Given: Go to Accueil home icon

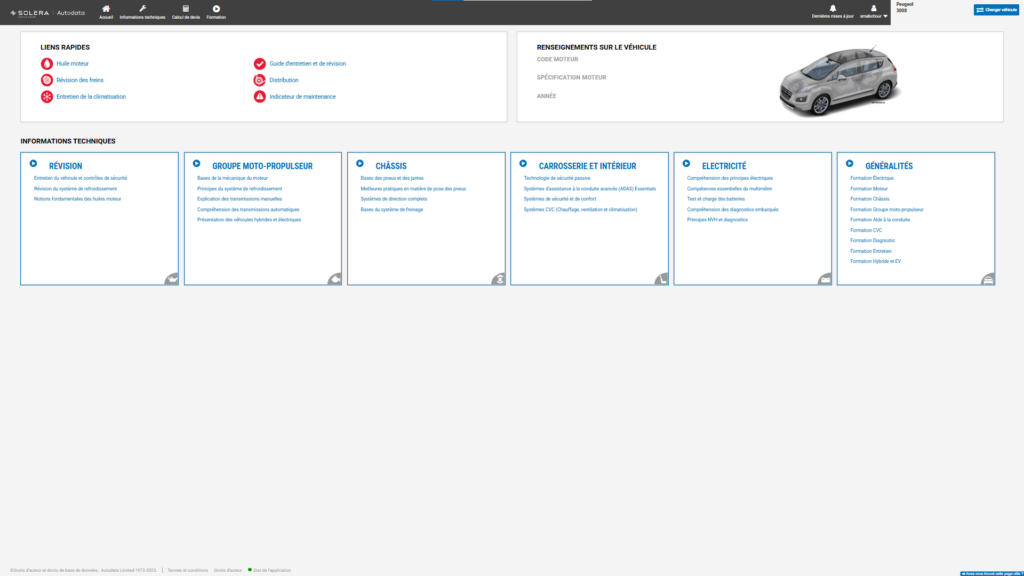Looking at the screenshot, I should (x=106, y=9).
